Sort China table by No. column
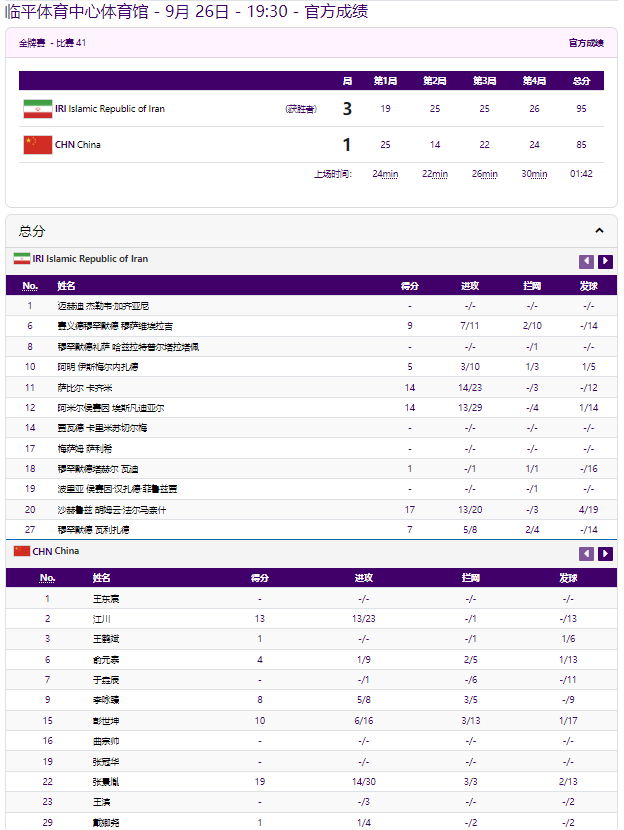Image resolution: width=624 pixels, height=830 pixels. pos(48,578)
